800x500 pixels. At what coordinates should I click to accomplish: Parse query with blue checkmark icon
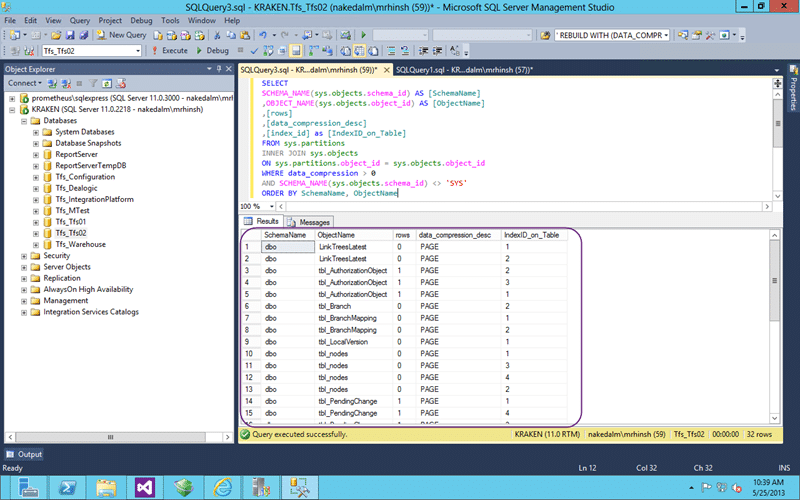pos(254,51)
